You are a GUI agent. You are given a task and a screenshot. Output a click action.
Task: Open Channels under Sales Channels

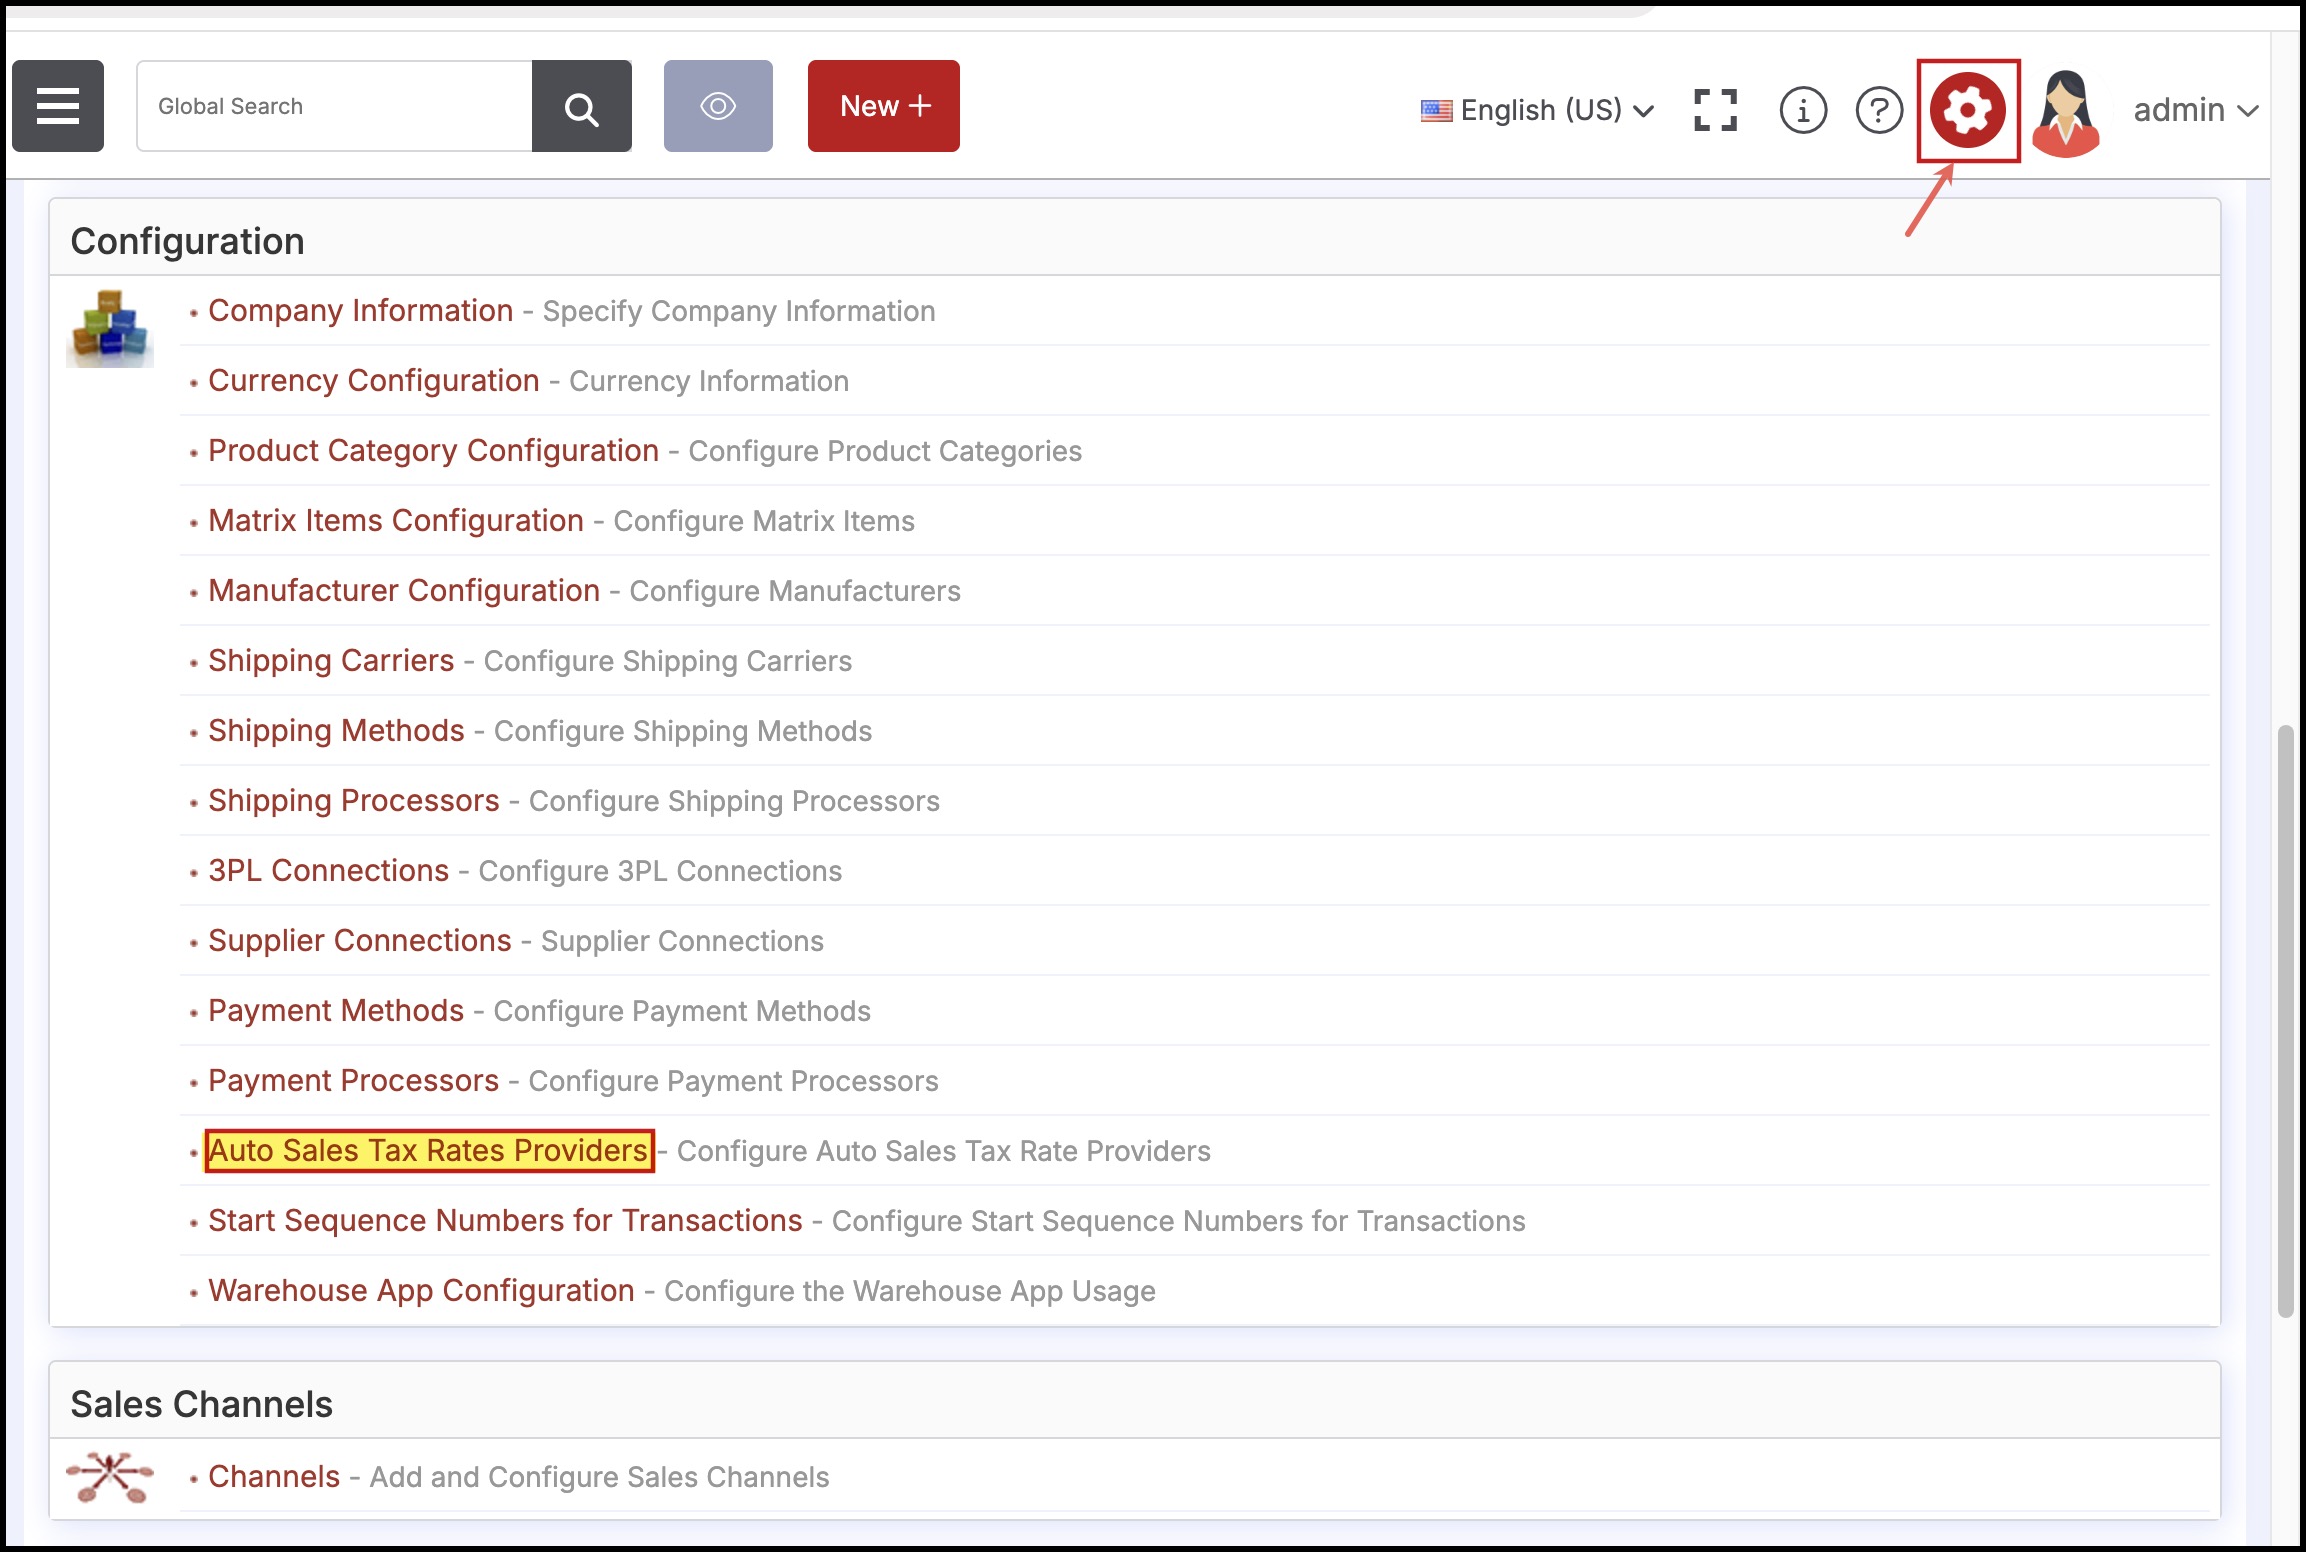[274, 1477]
